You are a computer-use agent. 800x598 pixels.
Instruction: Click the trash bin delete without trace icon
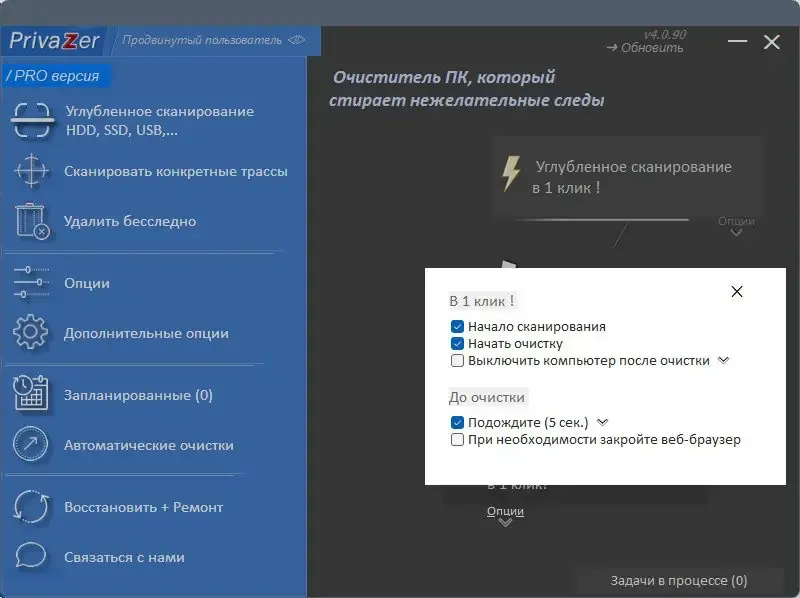tap(32, 221)
